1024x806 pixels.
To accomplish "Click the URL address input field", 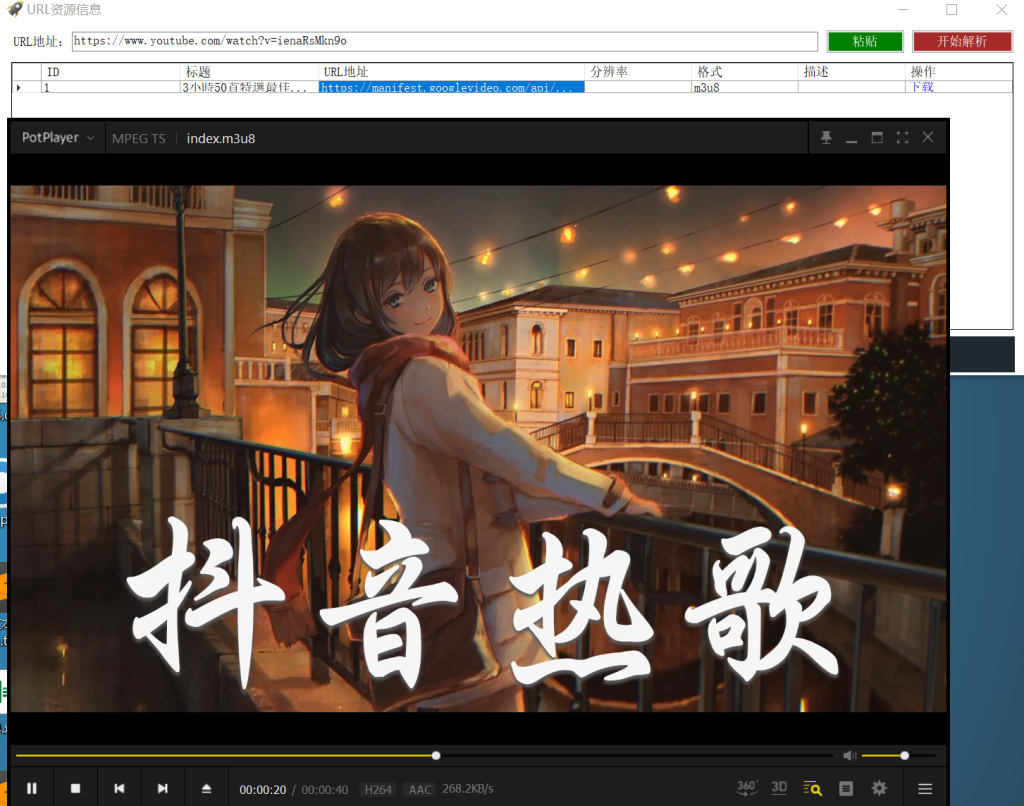I will [x=445, y=41].
